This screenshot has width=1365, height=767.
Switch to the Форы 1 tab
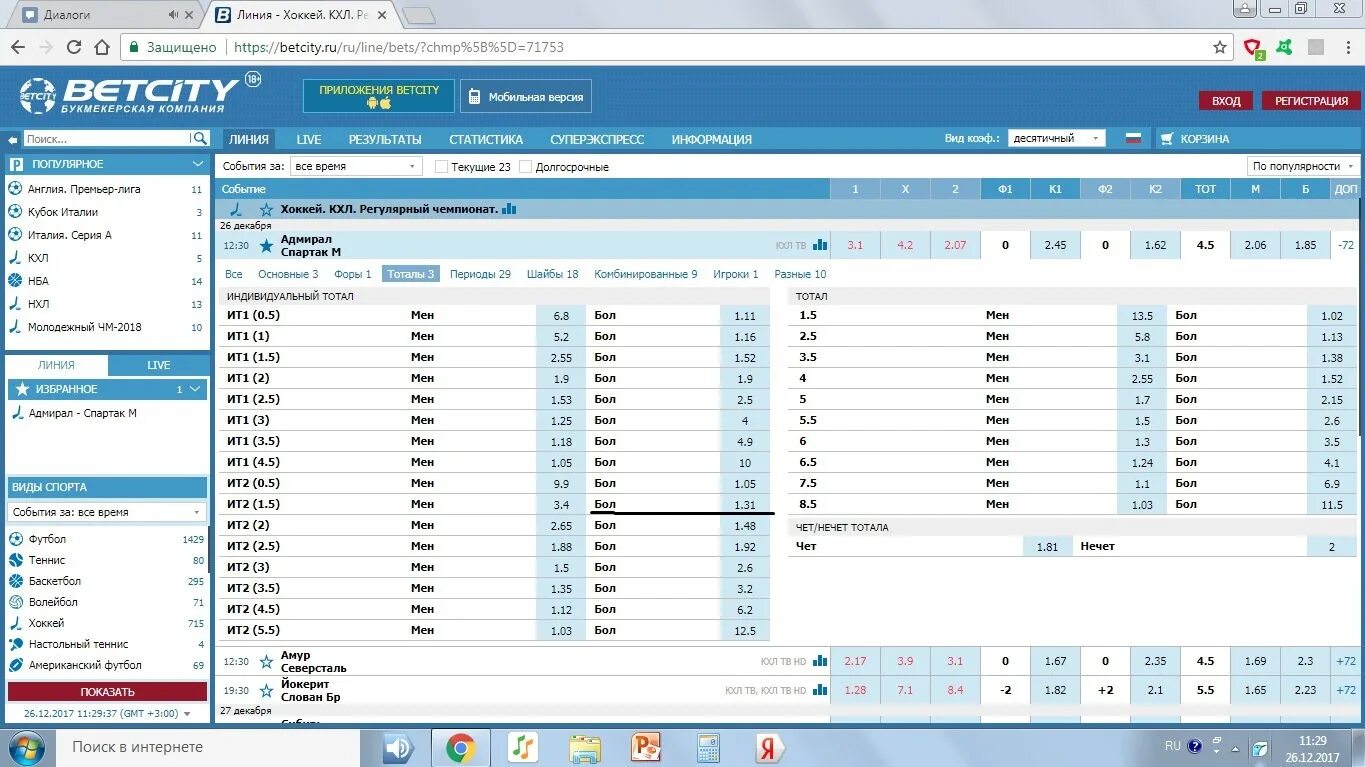pos(353,274)
